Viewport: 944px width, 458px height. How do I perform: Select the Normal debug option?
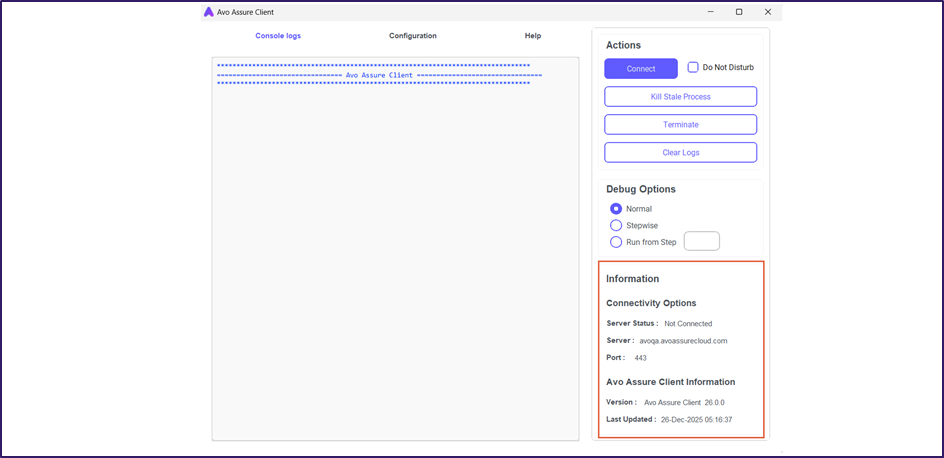click(616, 209)
